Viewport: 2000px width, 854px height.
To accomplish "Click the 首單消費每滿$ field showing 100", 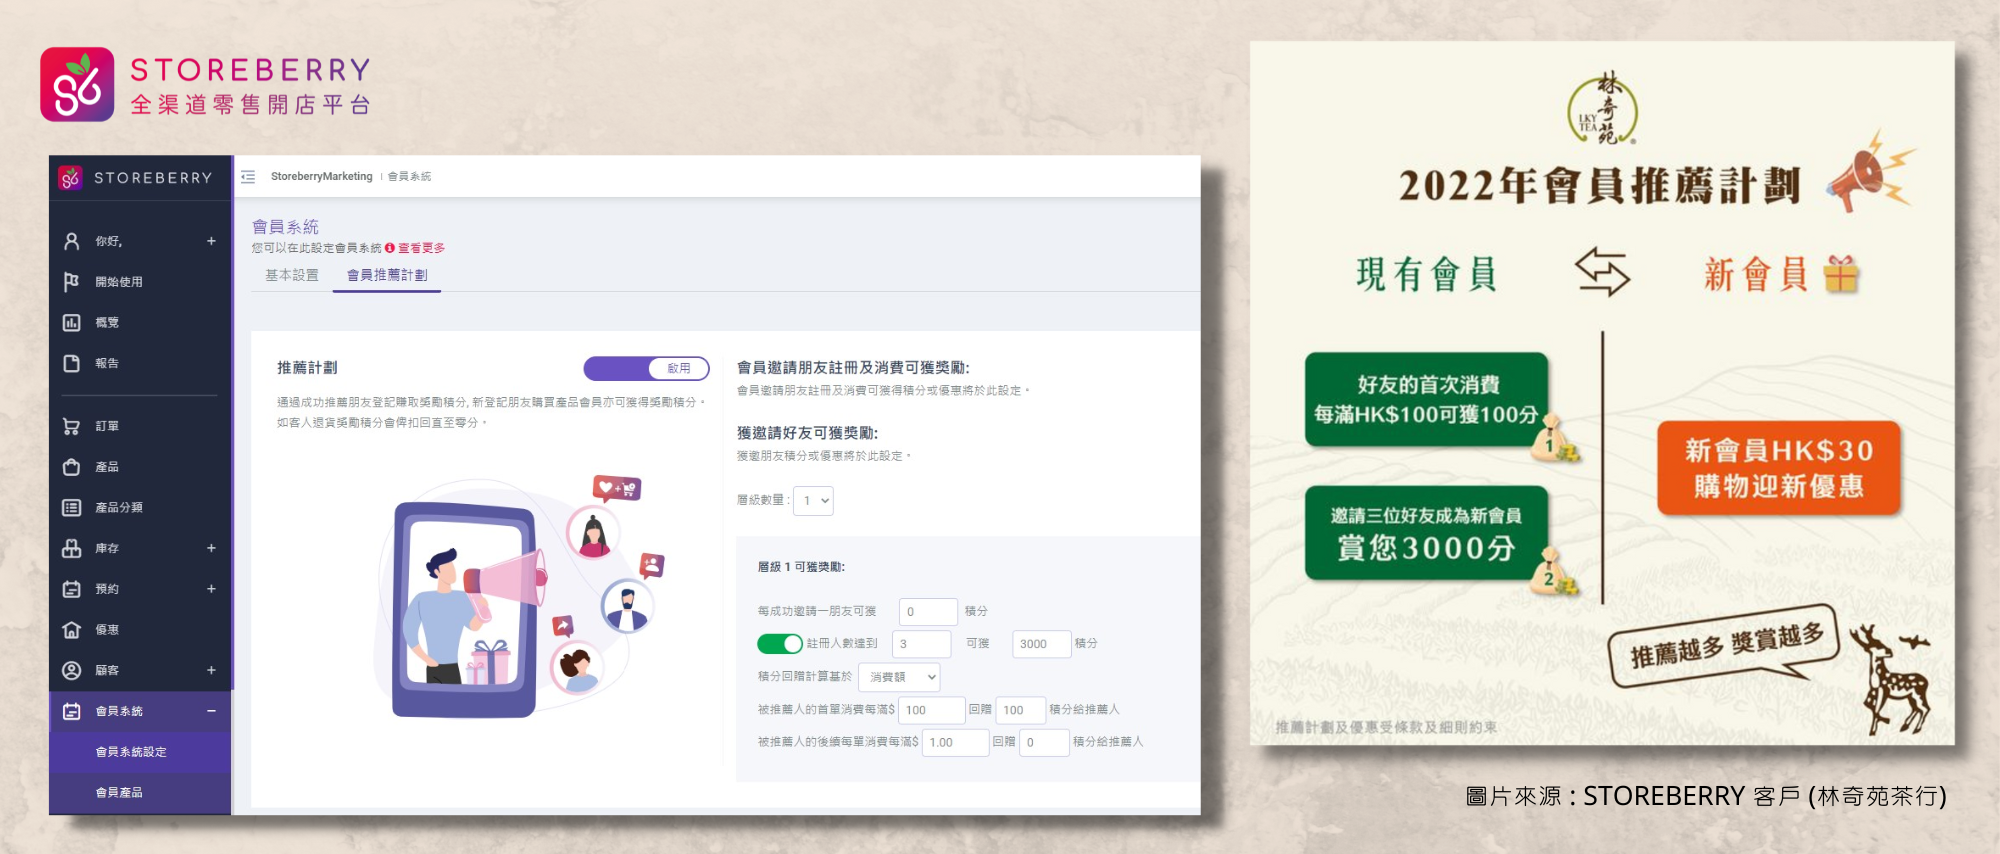I will point(931,710).
